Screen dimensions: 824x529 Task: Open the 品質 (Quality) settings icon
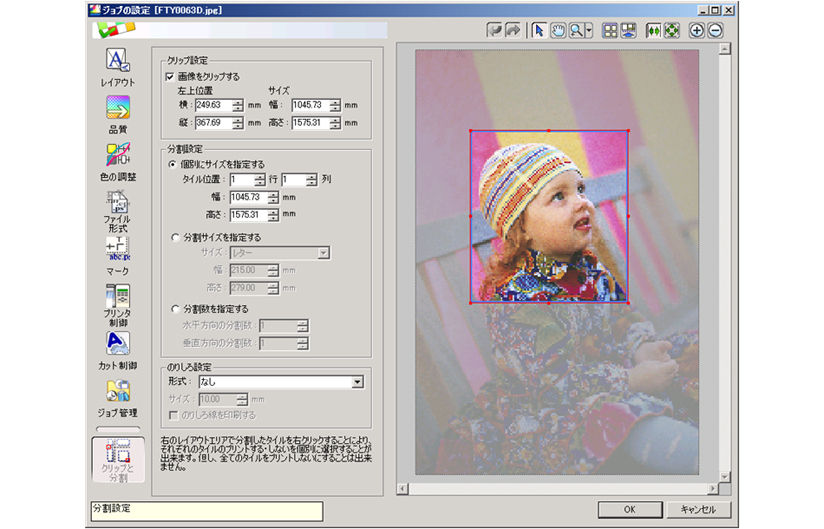click(x=117, y=108)
